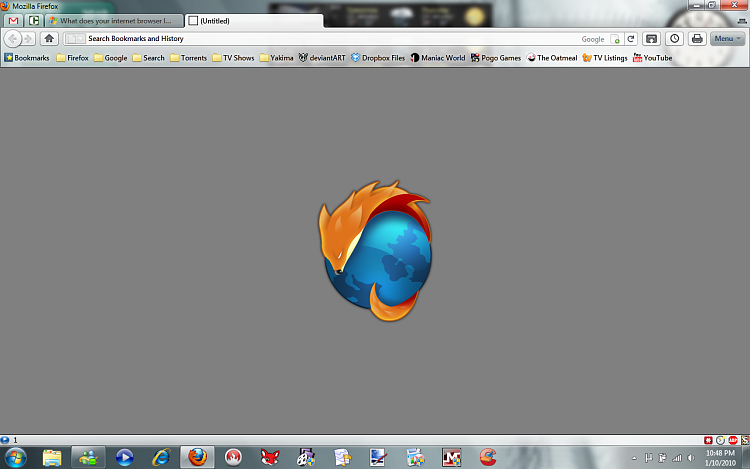Click the S add-on icon in status bar

(x=745, y=440)
